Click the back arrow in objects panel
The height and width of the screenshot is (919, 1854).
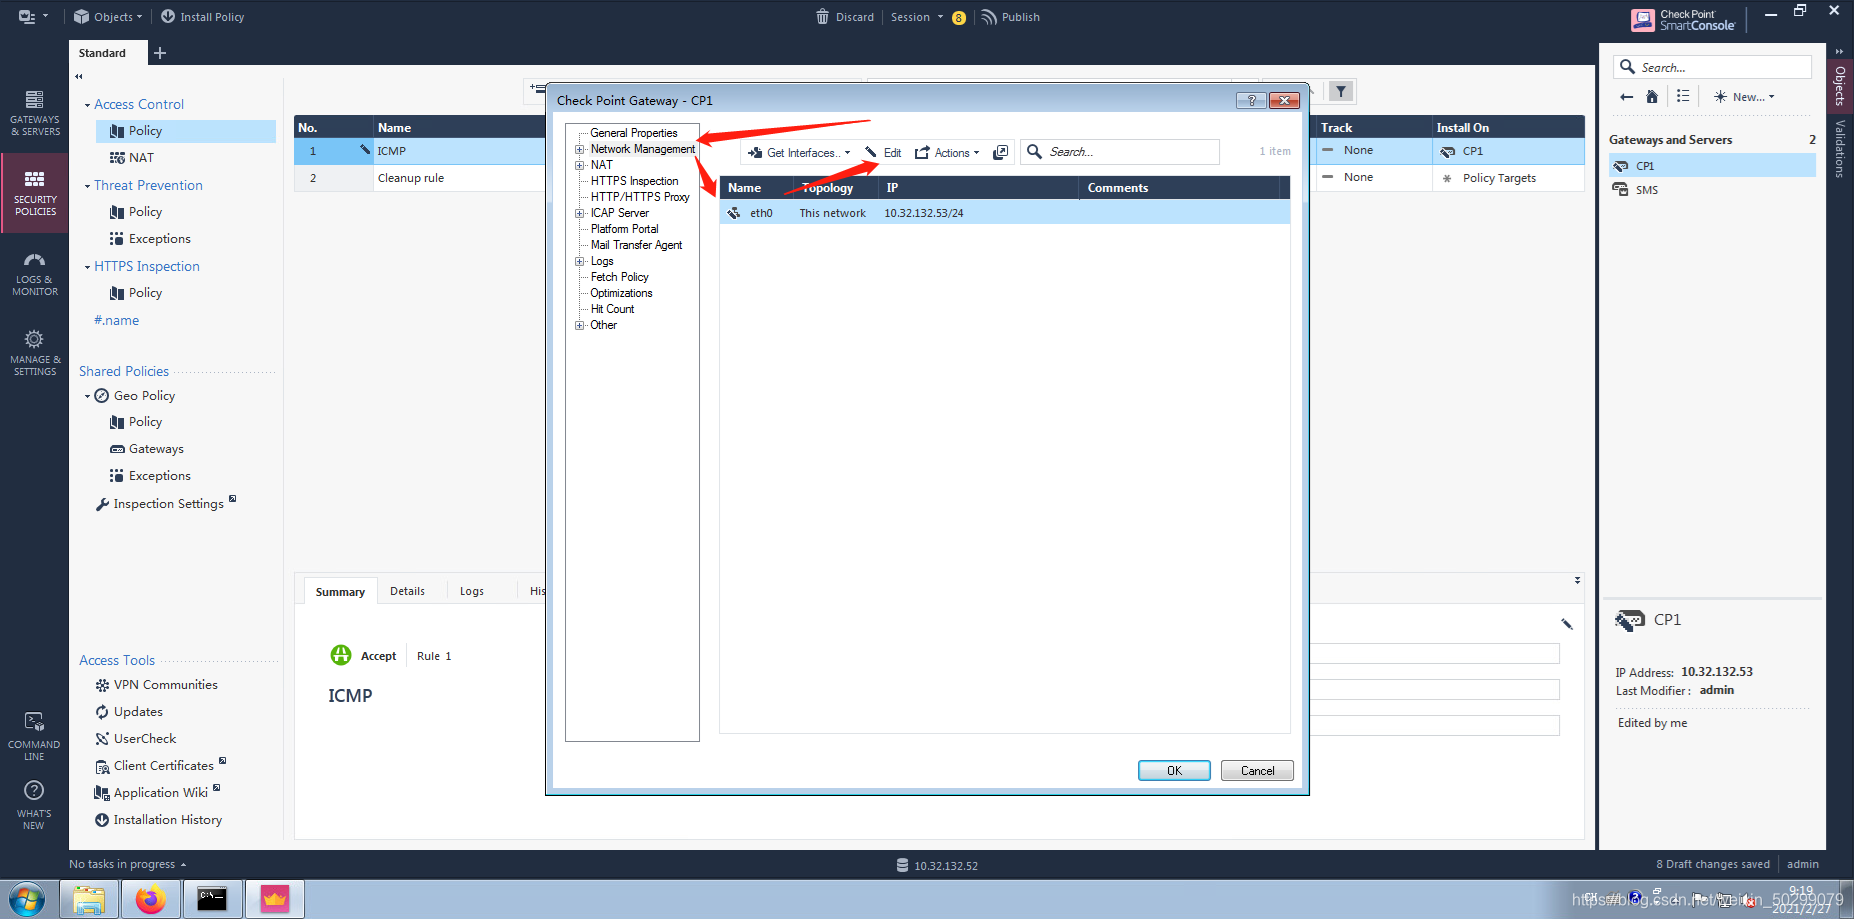coord(1626,97)
